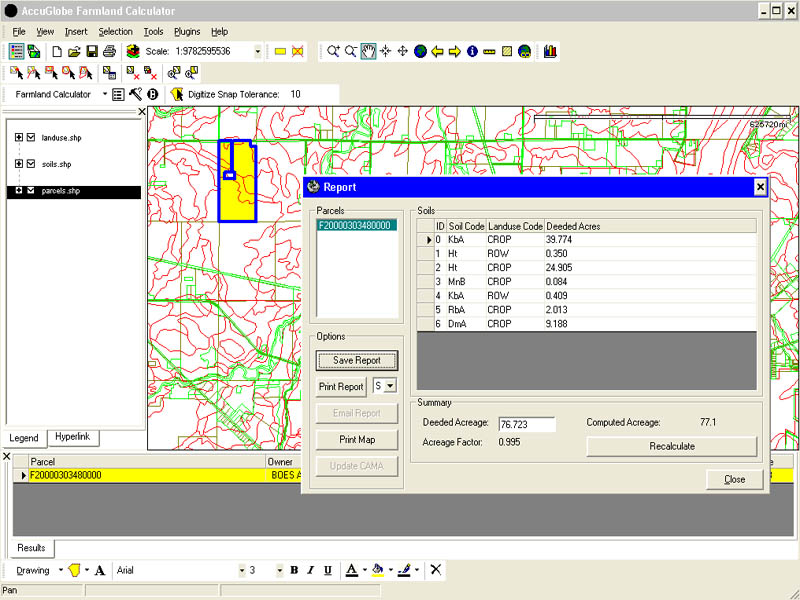Click the Recalculate button
800x600 pixels.
tap(672, 446)
